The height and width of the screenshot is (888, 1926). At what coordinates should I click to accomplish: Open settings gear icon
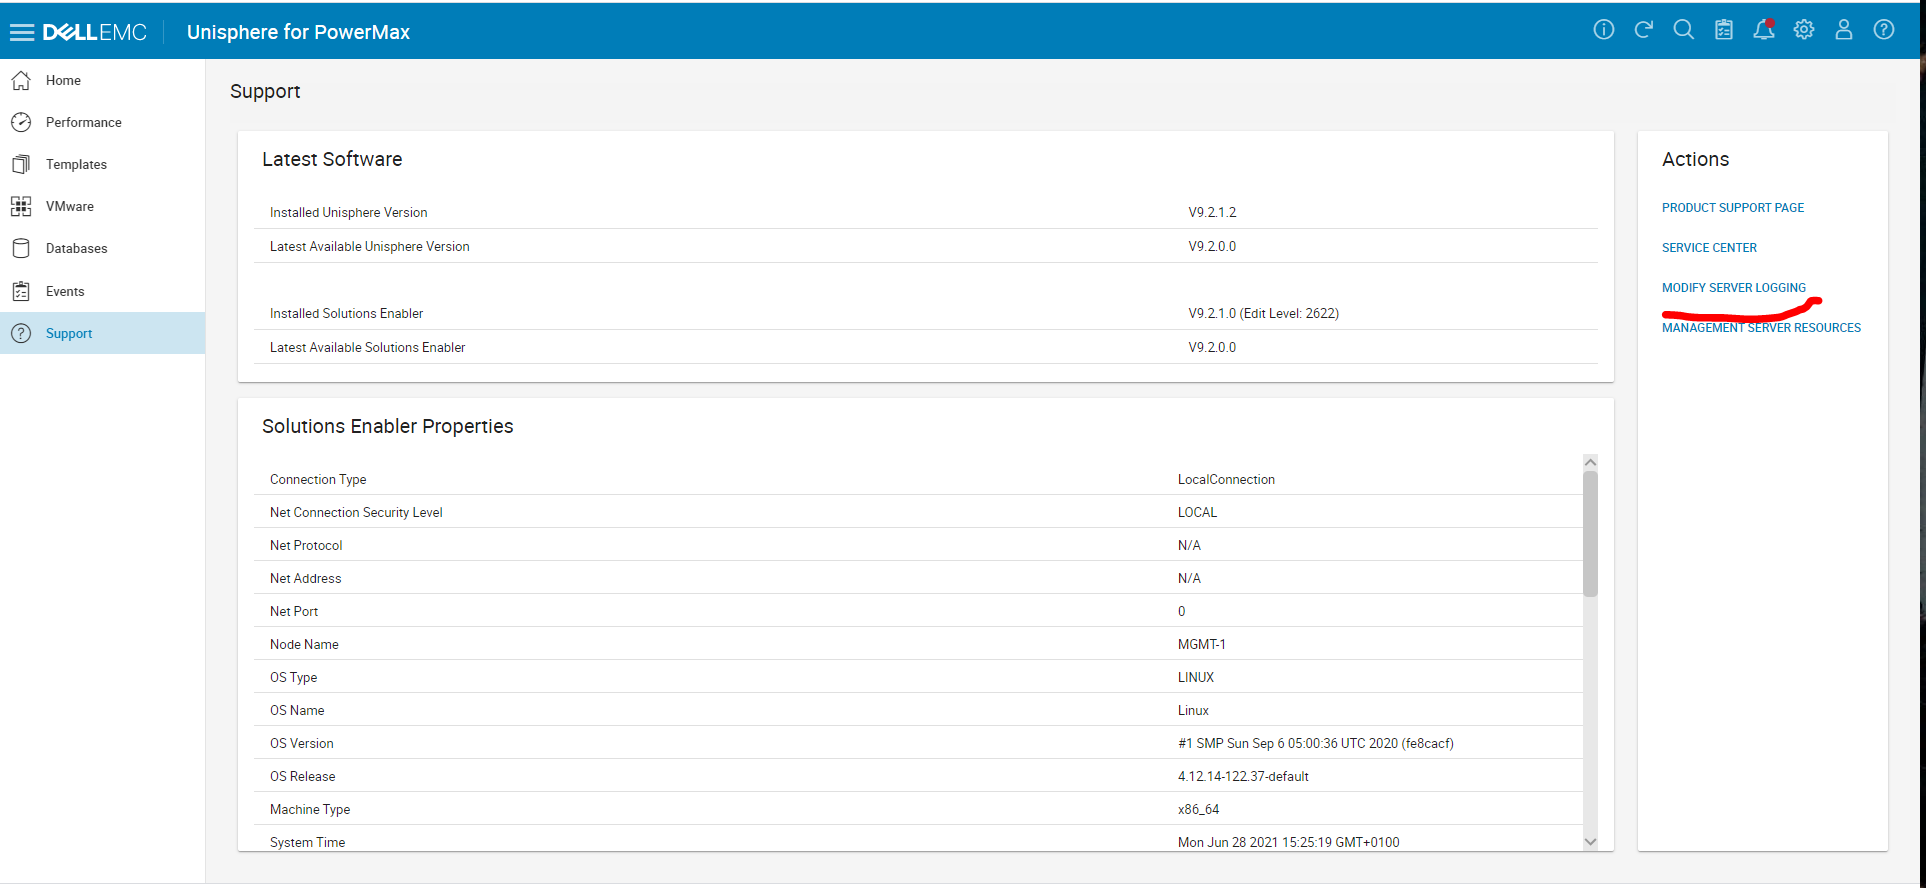(x=1804, y=30)
